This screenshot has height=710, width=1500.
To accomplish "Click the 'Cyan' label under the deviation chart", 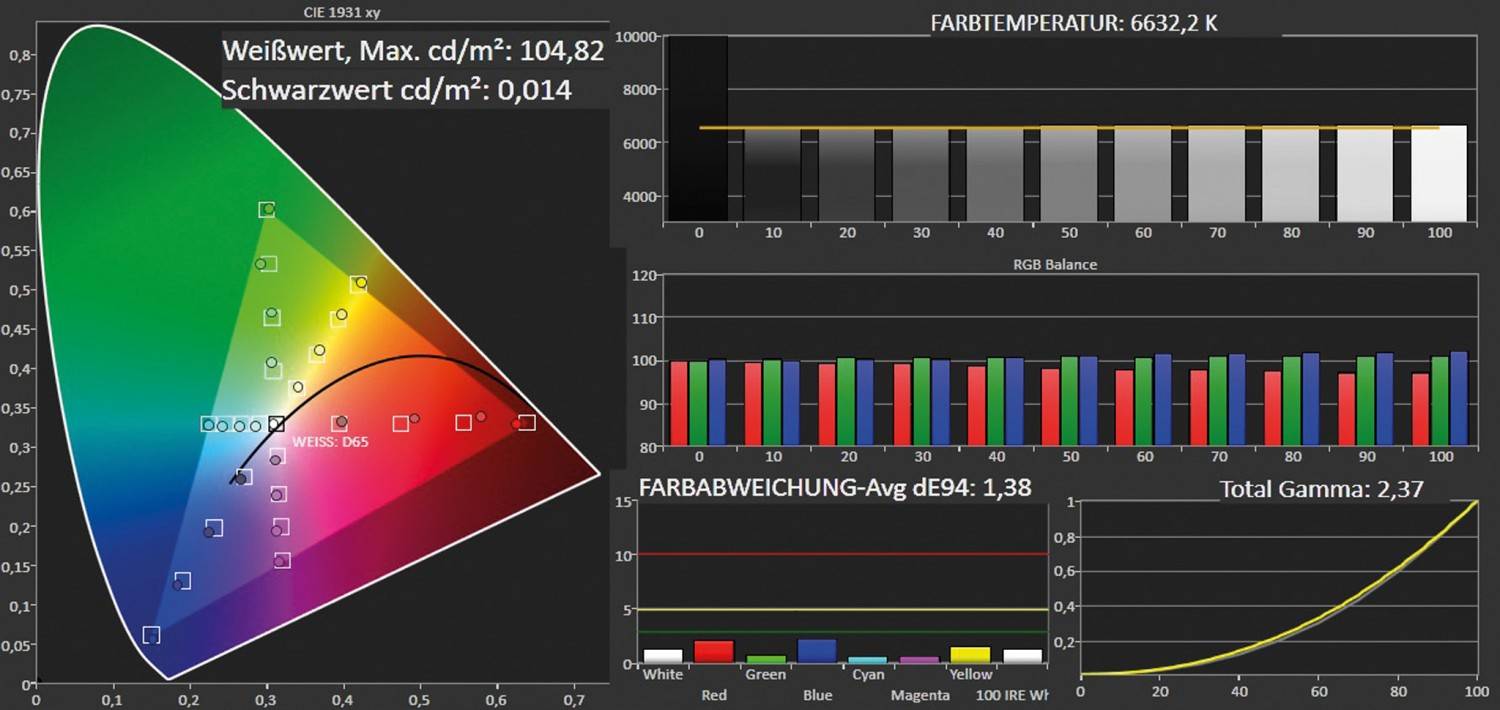I will (x=868, y=675).
